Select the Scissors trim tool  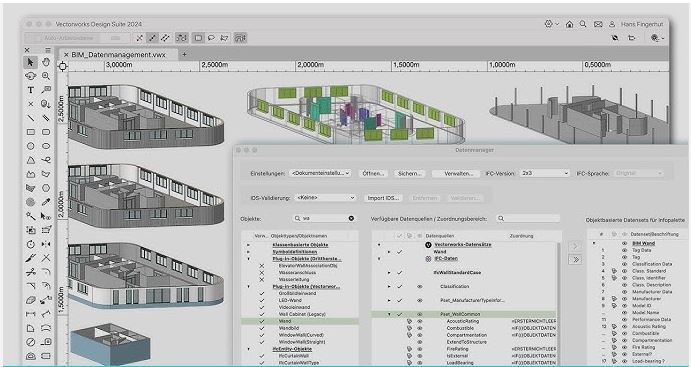[30, 272]
